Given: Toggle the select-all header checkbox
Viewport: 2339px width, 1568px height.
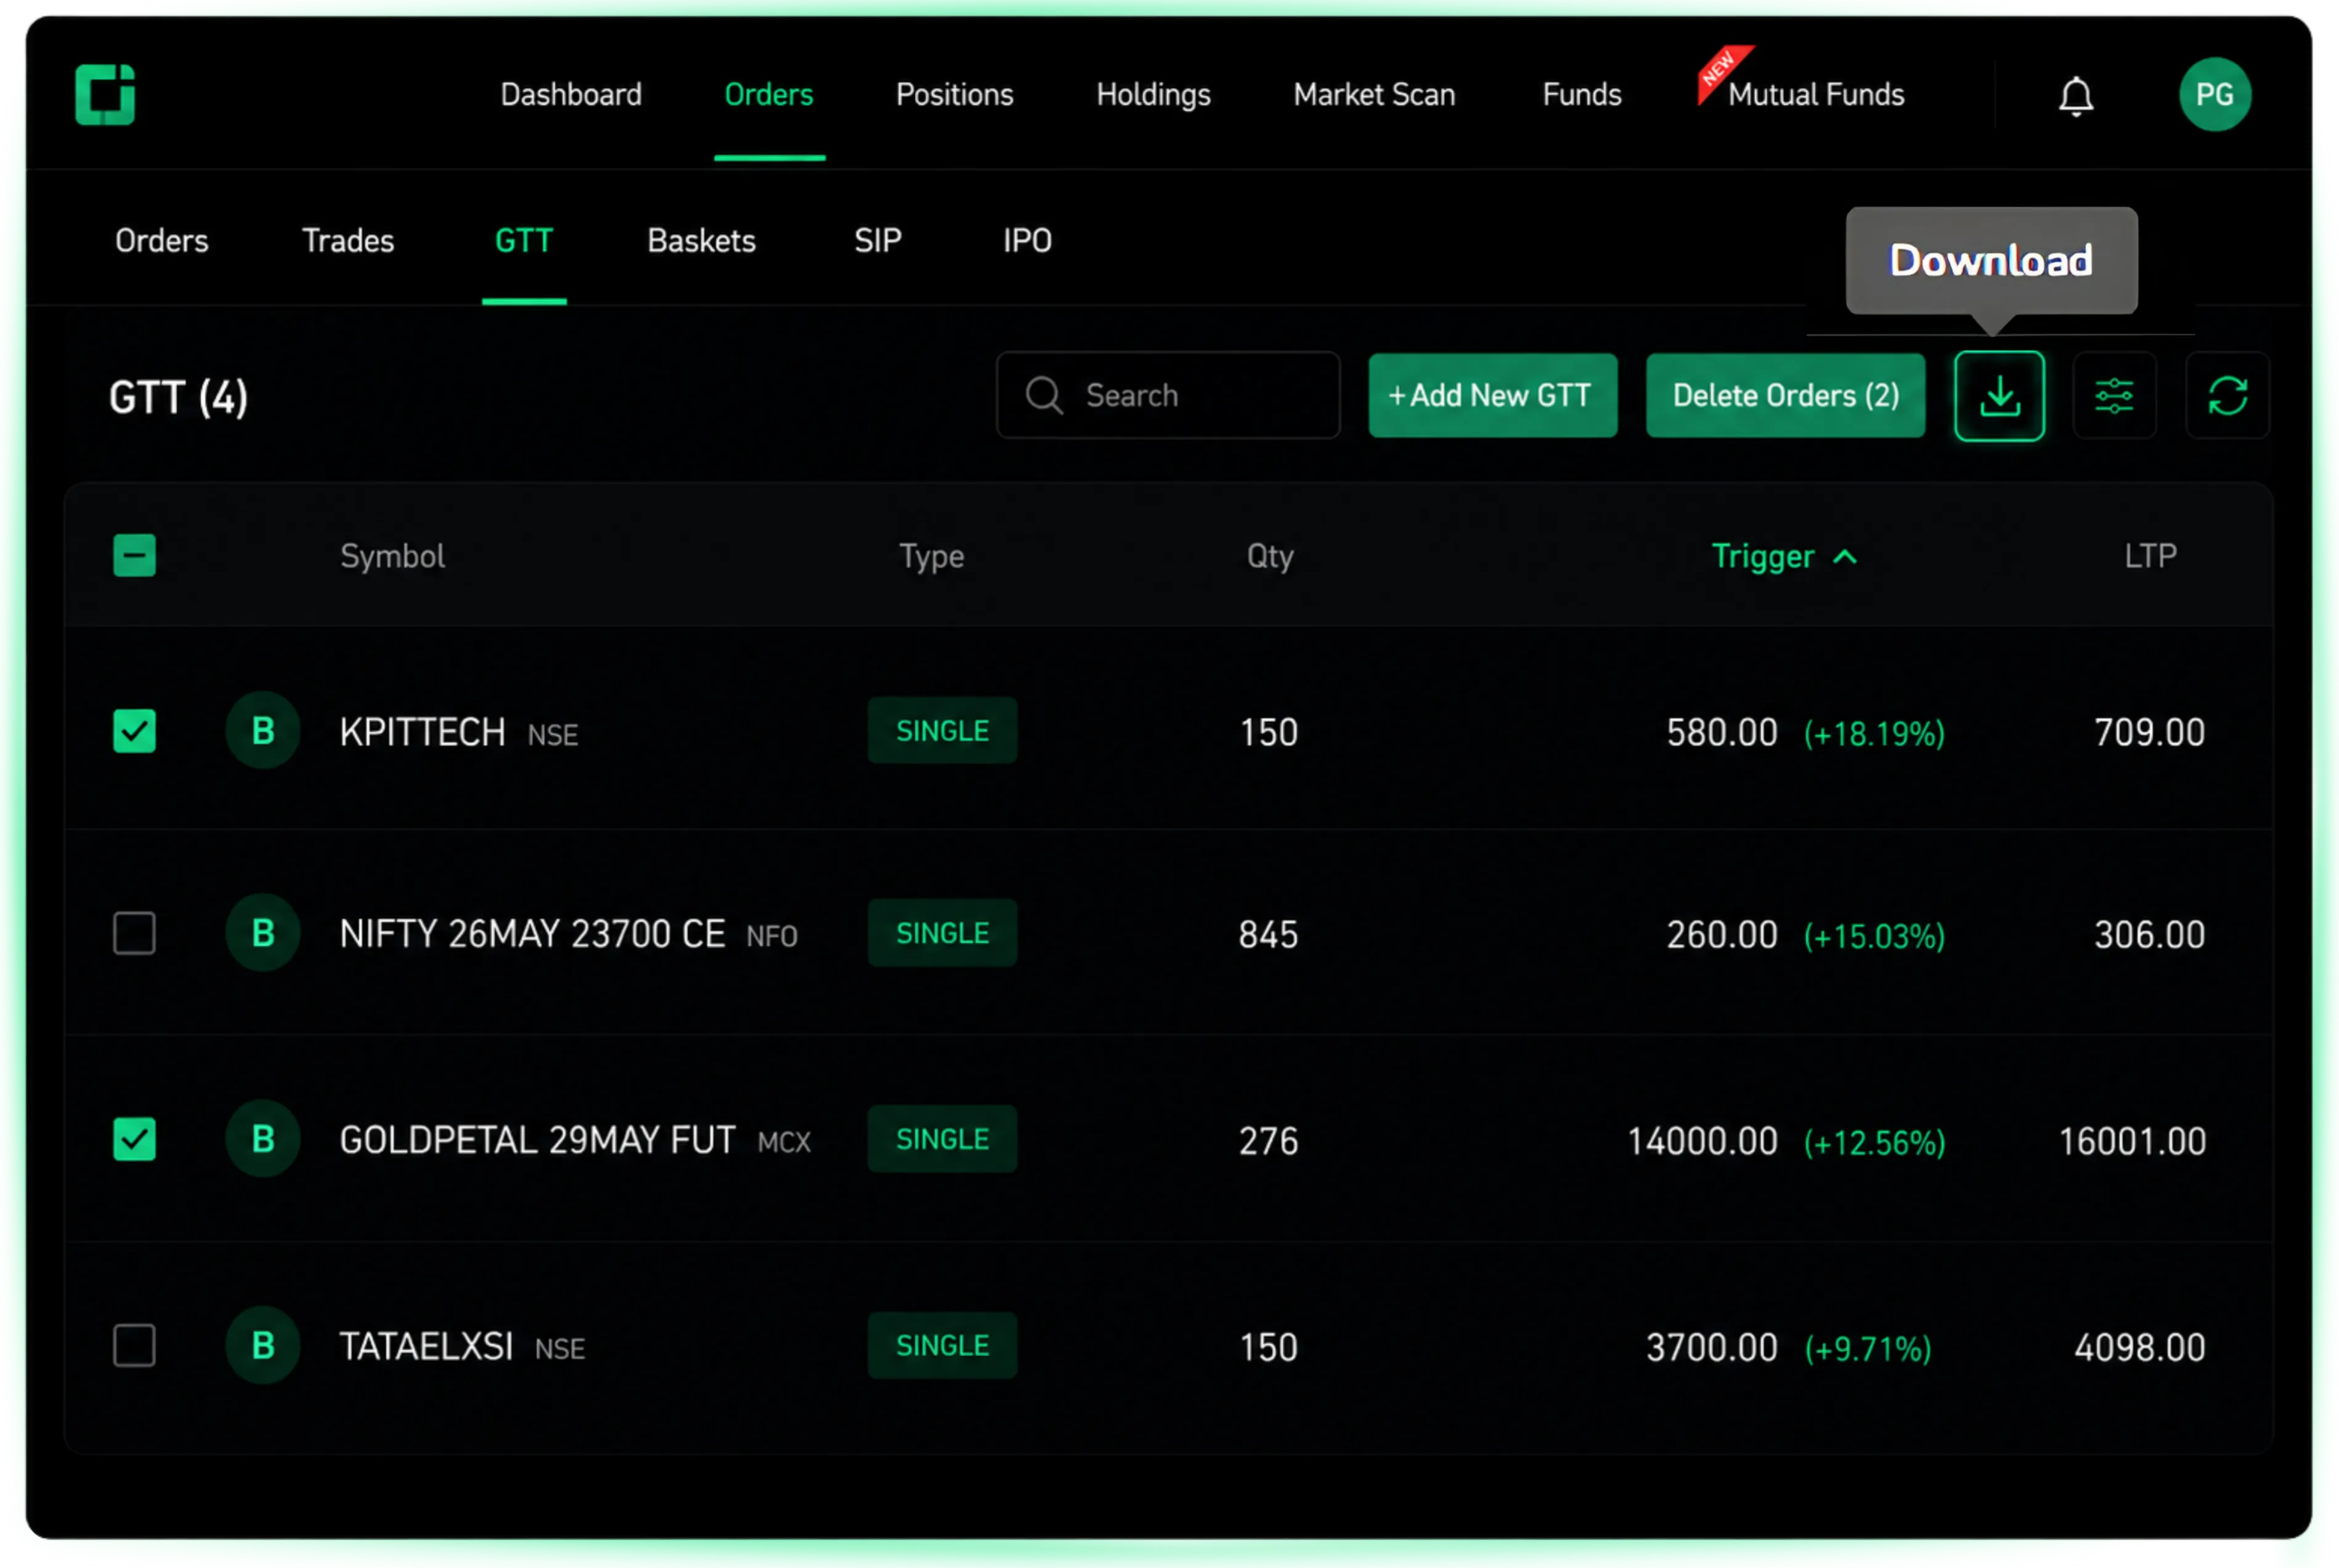Looking at the screenshot, I should (x=134, y=556).
